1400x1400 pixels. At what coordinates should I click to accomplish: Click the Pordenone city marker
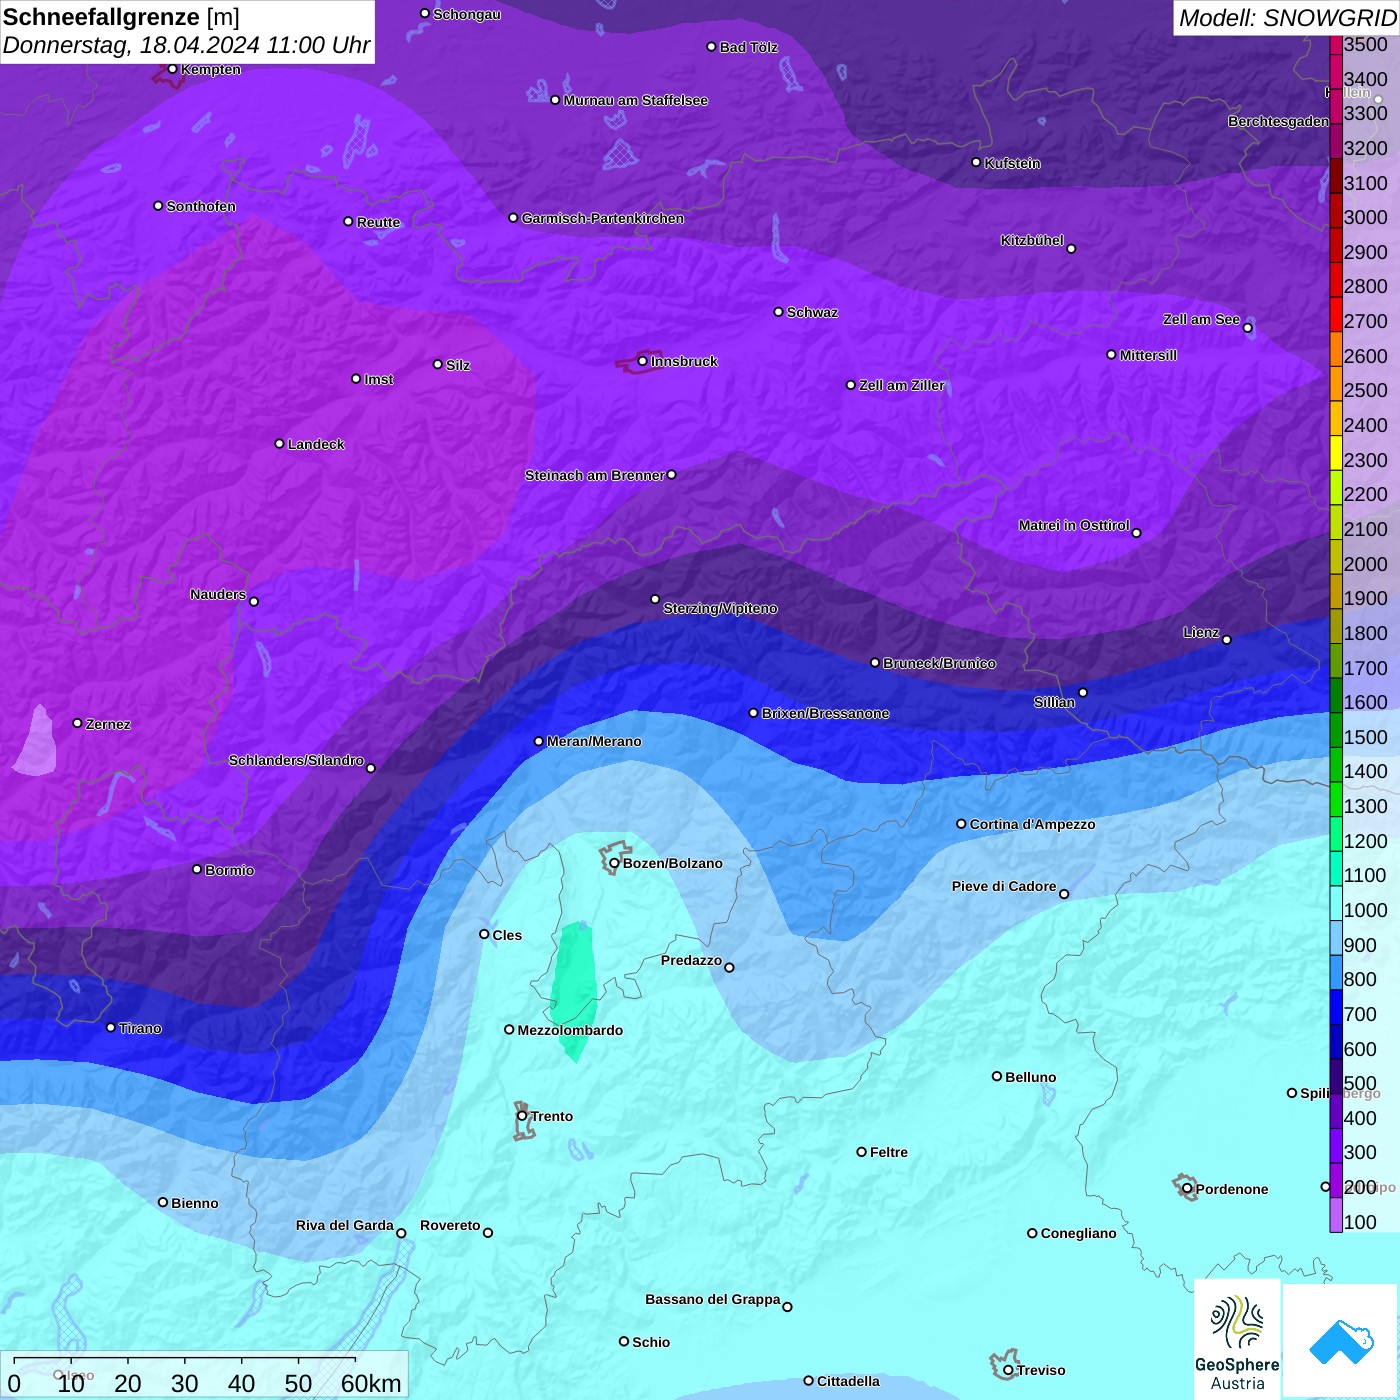(x=1187, y=1189)
